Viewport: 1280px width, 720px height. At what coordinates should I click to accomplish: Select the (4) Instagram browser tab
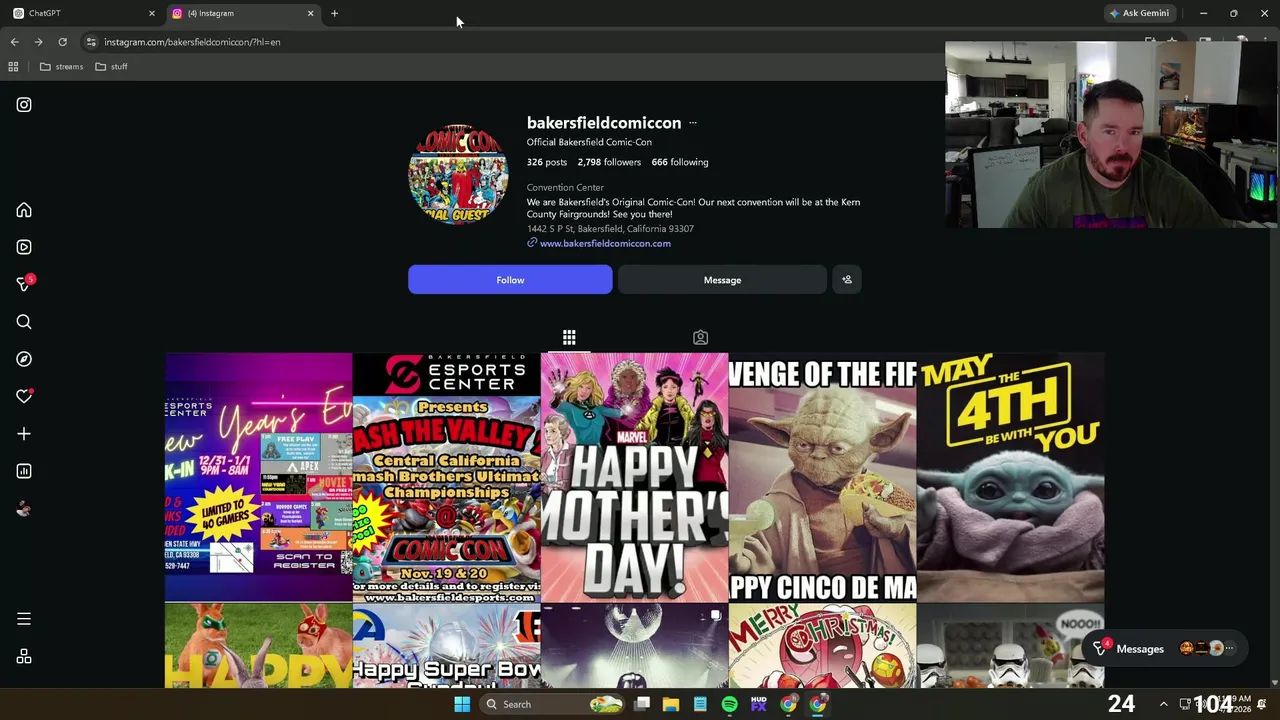point(240,13)
